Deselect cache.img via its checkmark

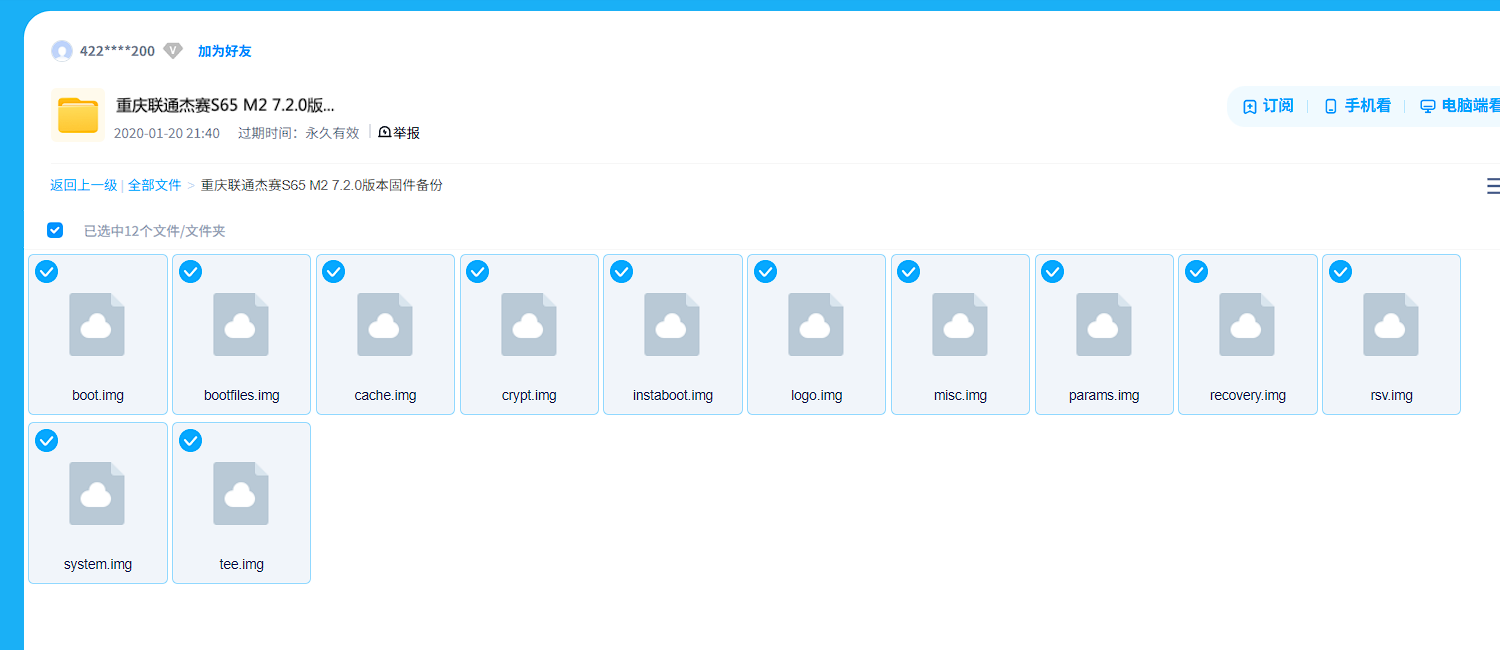click(x=334, y=271)
